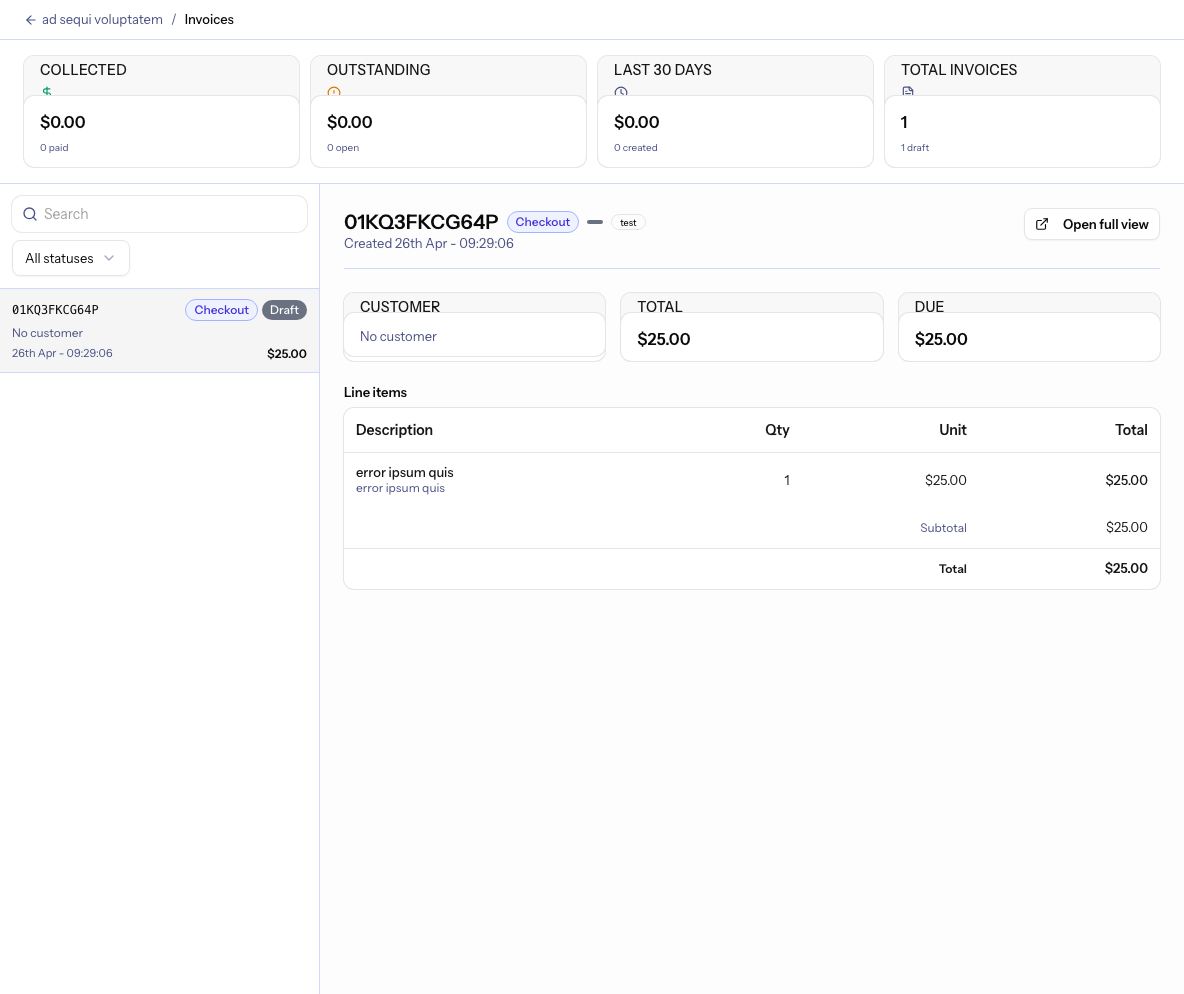Image resolution: width=1184 pixels, height=994 pixels.
Task: Click the Subtotal label
Action: click(943, 528)
